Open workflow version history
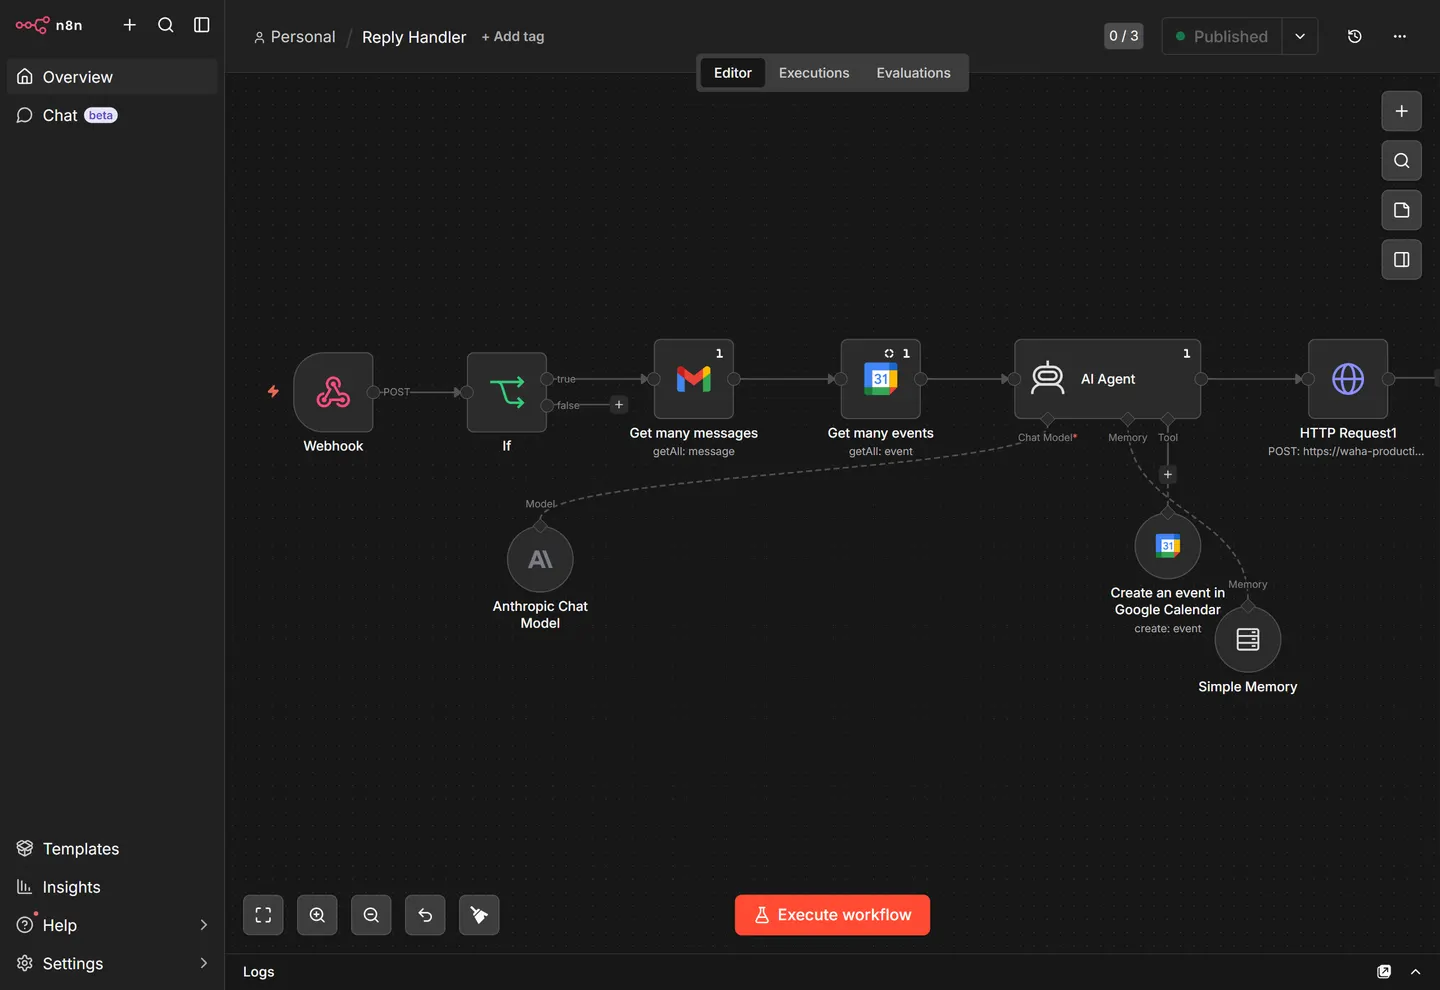 click(x=1355, y=36)
